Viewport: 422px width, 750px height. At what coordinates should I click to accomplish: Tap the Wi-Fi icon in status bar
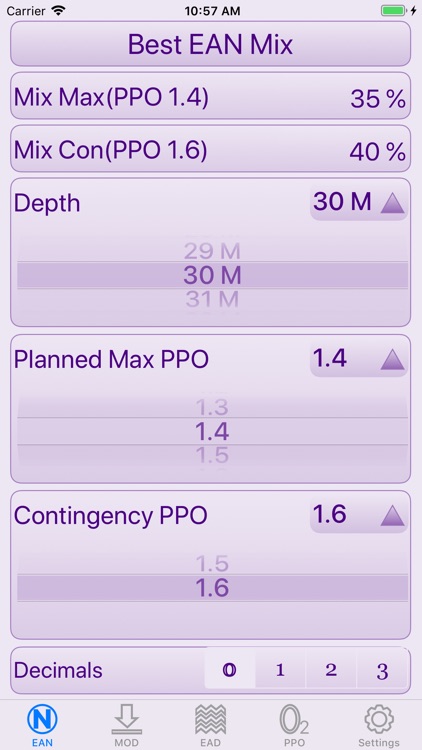[59, 11]
